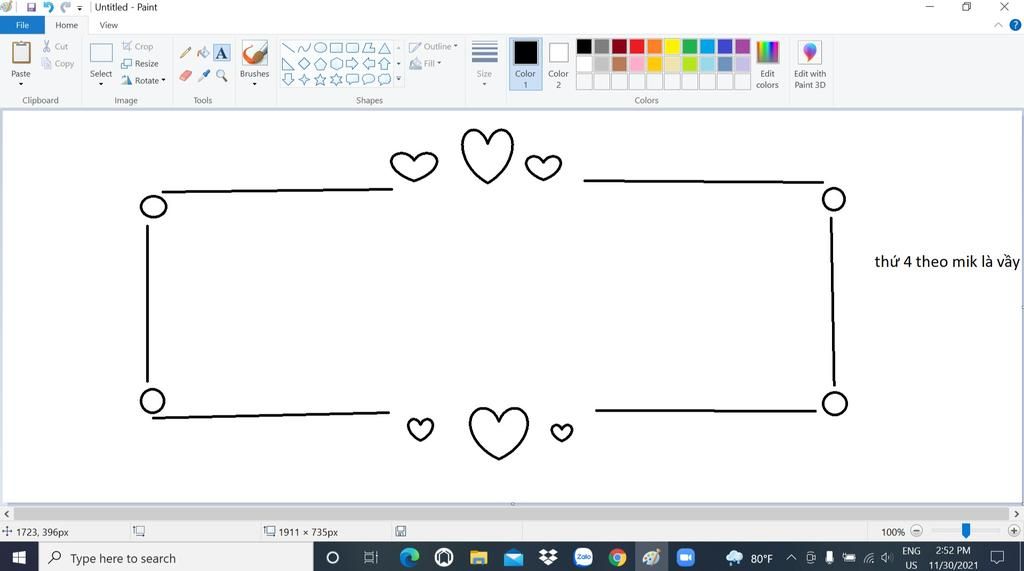Pick the Fill with color bucket tool

coord(204,53)
